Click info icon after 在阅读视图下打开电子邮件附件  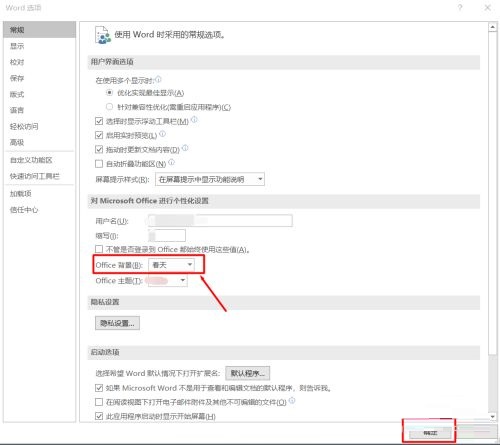tap(292, 401)
